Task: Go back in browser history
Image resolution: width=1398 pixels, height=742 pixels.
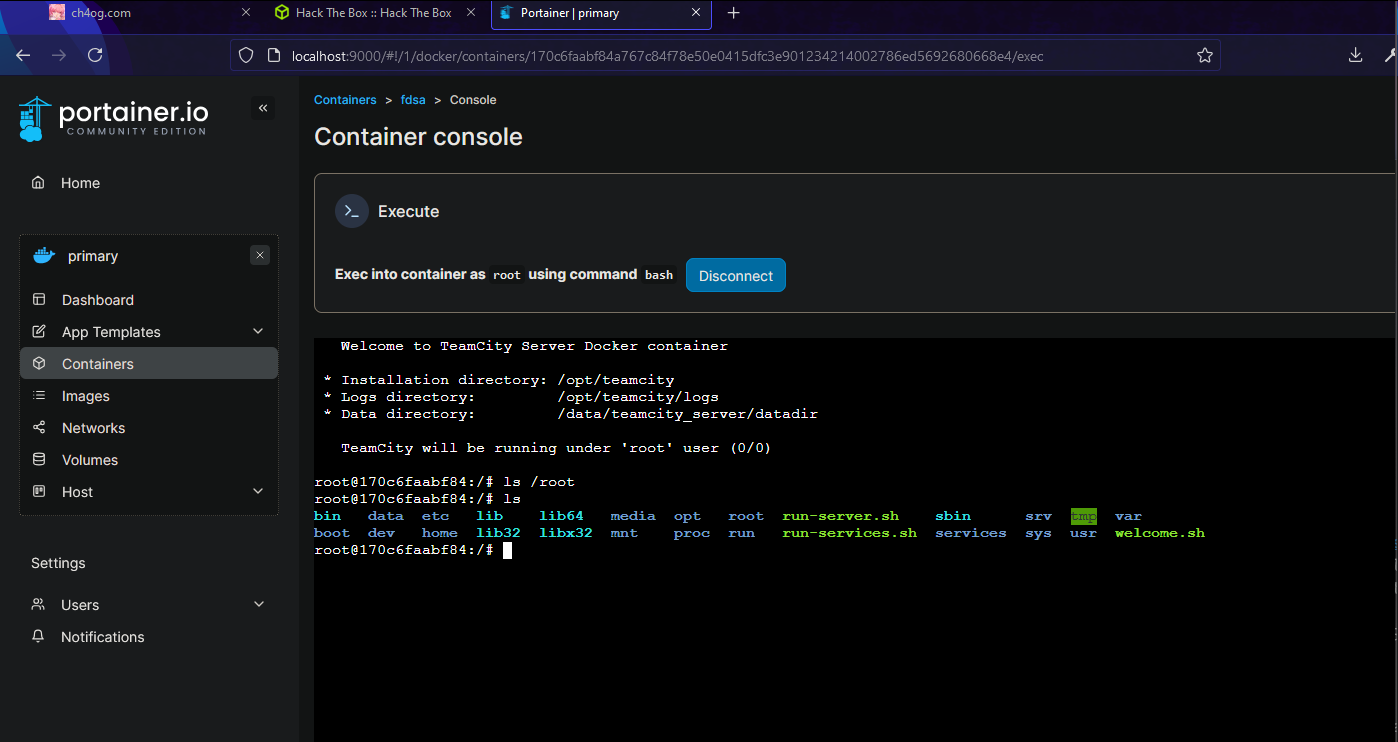Action: pos(23,56)
